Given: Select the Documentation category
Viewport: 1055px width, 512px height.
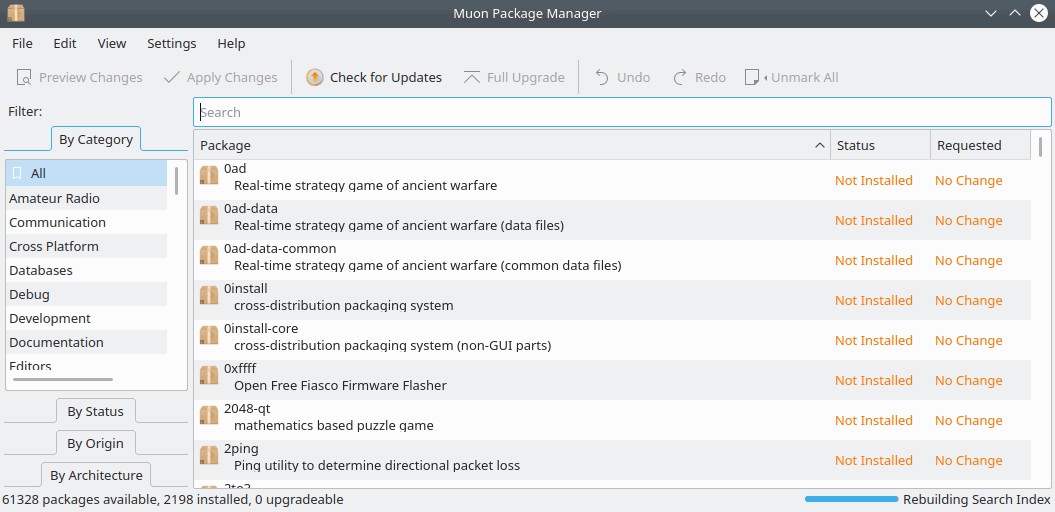Looking at the screenshot, I should tap(86, 342).
